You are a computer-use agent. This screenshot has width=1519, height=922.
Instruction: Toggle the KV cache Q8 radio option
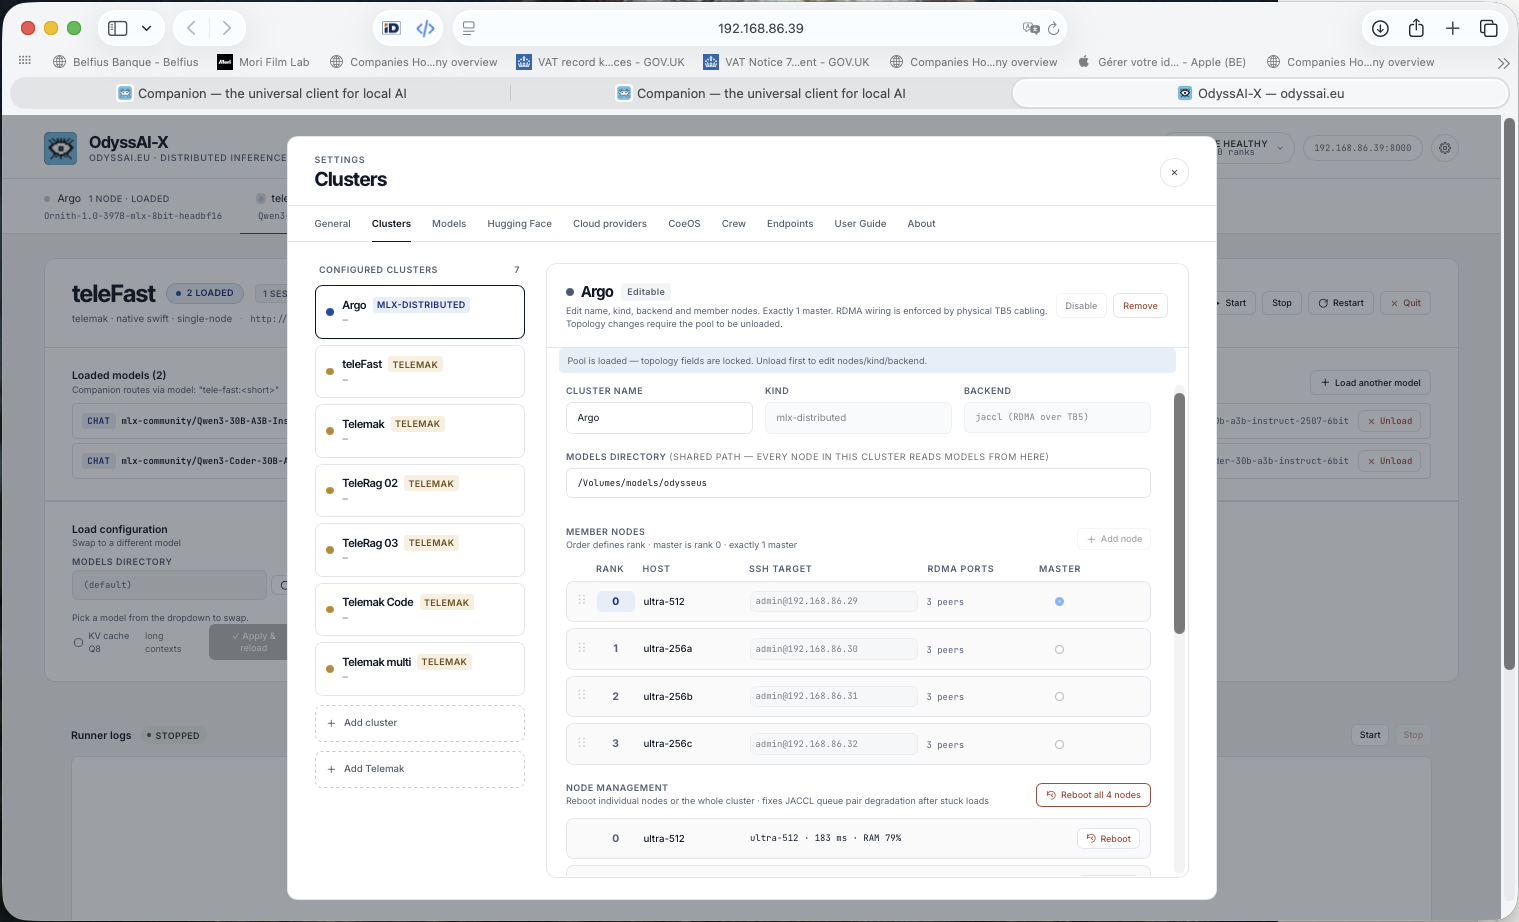[x=79, y=643]
